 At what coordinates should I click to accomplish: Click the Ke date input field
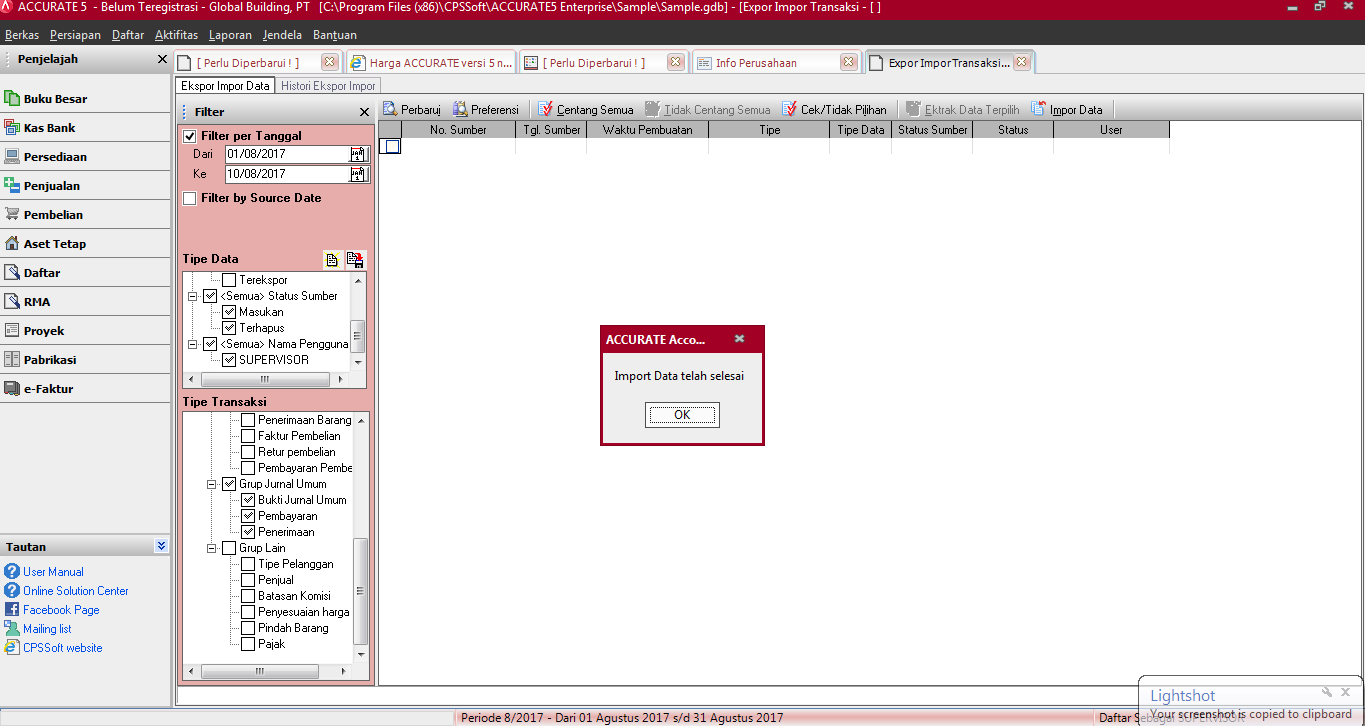[285, 174]
